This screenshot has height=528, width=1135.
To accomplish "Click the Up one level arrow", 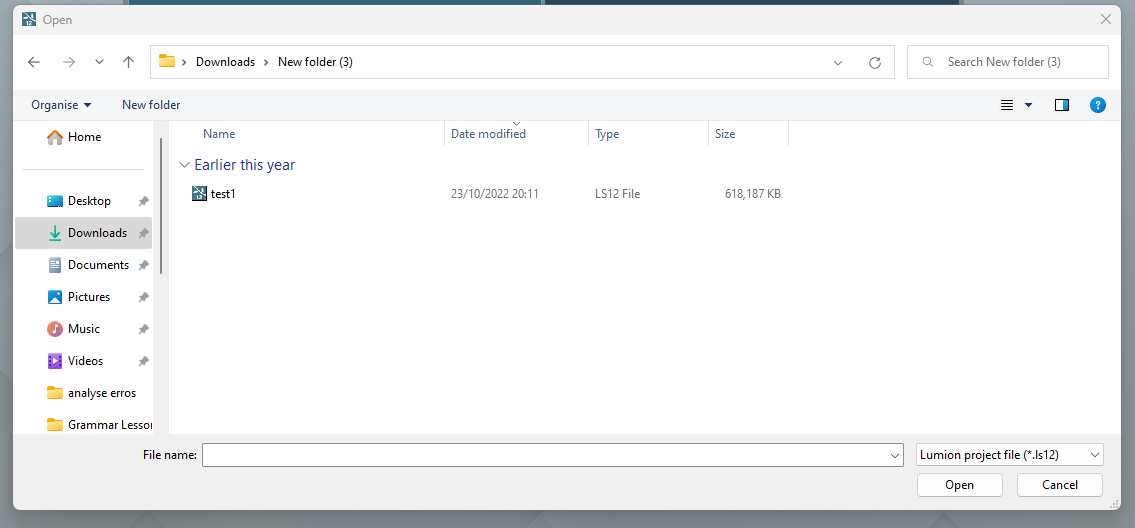I will tap(128, 62).
